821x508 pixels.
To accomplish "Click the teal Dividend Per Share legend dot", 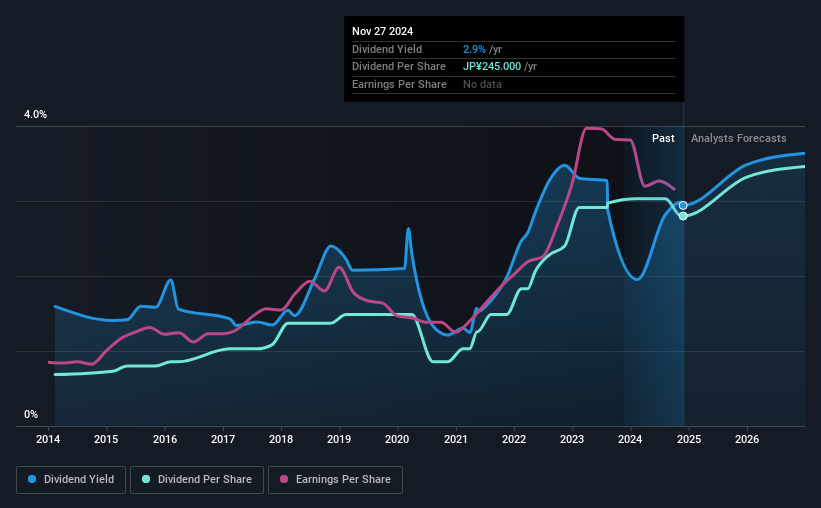I will 146,479.
